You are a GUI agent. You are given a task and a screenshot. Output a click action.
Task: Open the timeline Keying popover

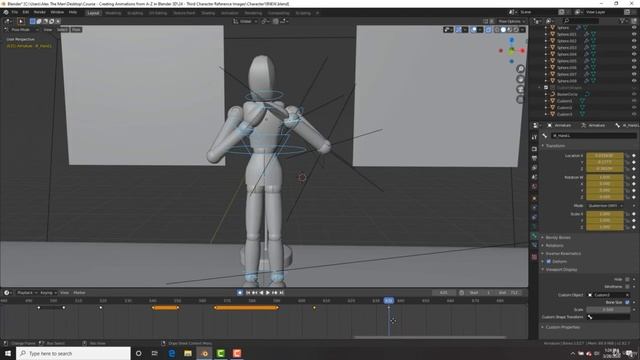pyautogui.click(x=48, y=293)
